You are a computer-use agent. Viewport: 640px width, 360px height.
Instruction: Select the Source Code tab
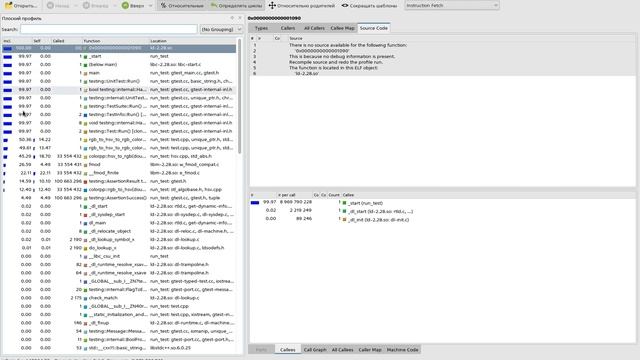point(373,28)
